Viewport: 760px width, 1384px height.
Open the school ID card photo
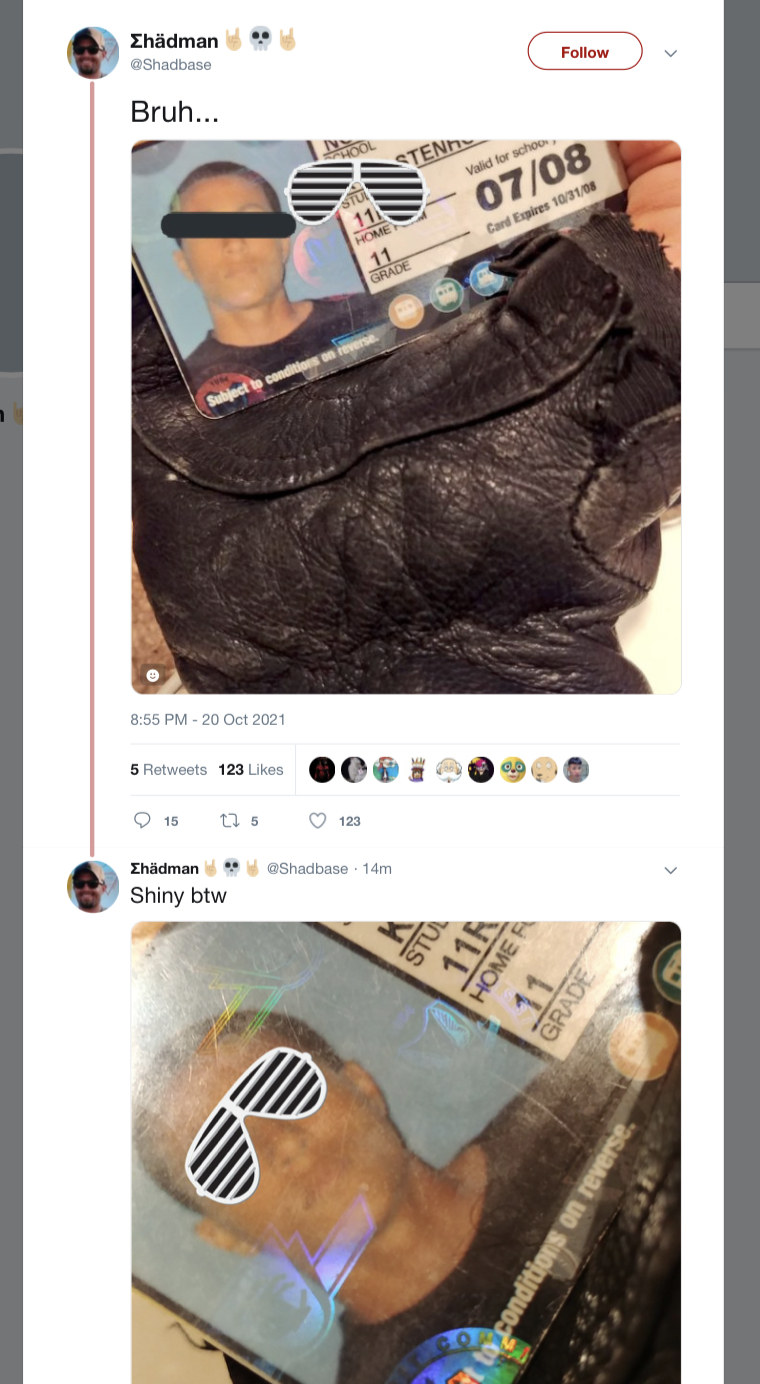pos(406,417)
